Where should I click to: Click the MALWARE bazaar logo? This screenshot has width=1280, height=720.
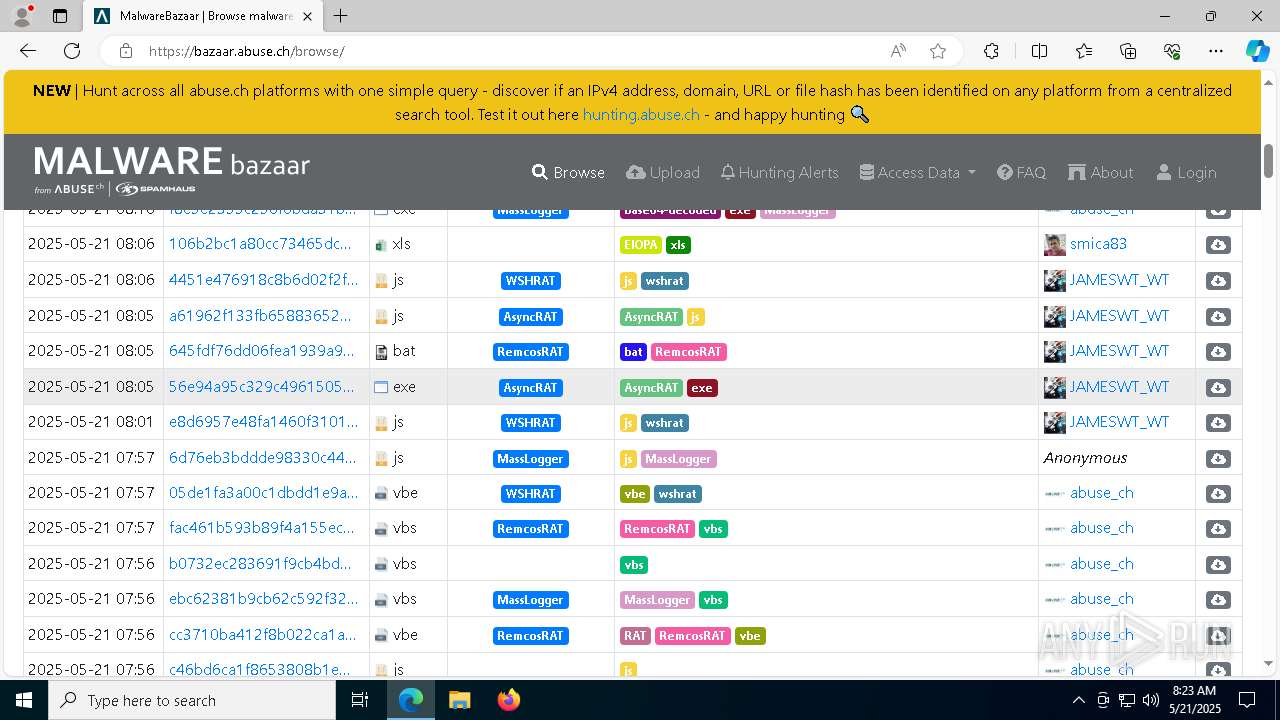point(171,169)
